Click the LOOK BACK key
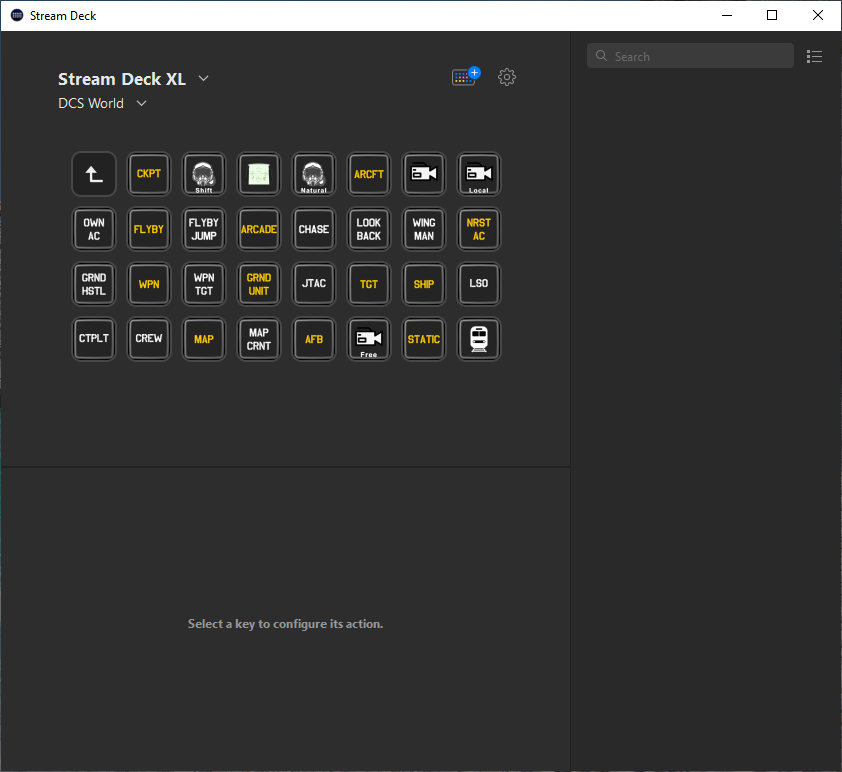Viewport: 842px width, 772px height. (369, 229)
